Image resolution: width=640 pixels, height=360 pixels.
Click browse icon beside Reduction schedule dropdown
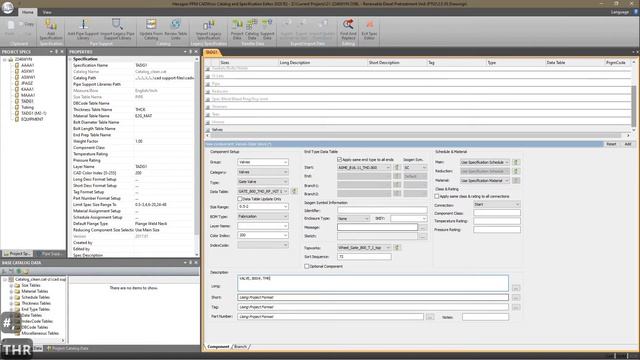516,171
